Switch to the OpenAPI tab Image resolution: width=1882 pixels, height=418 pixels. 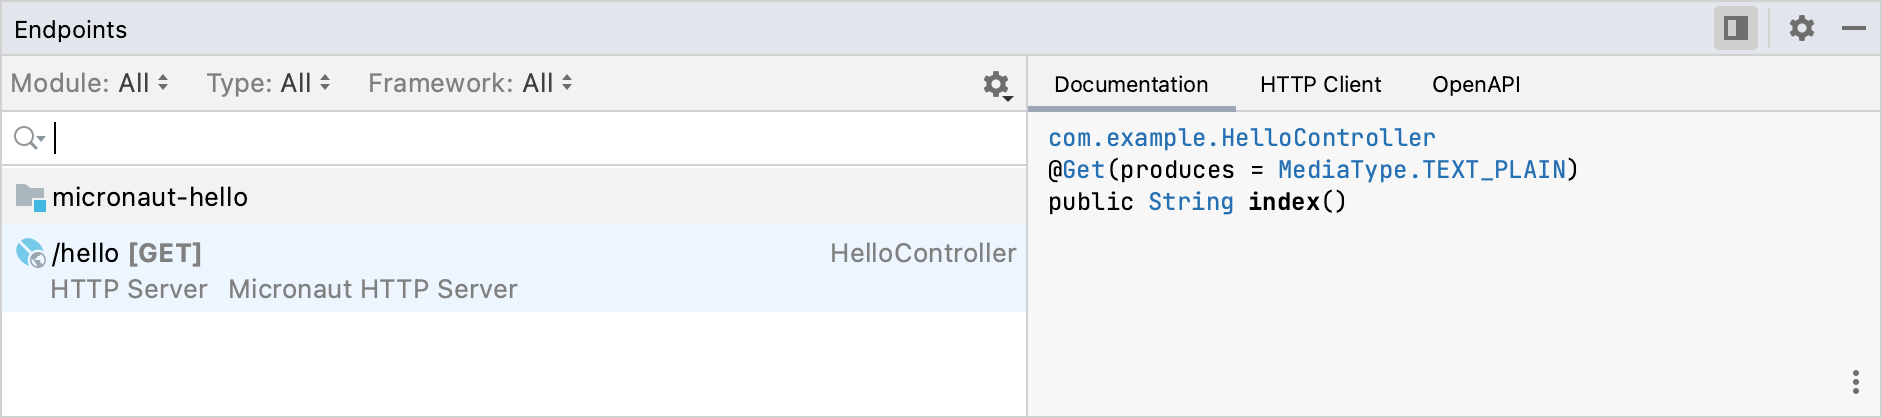[x=1476, y=85]
